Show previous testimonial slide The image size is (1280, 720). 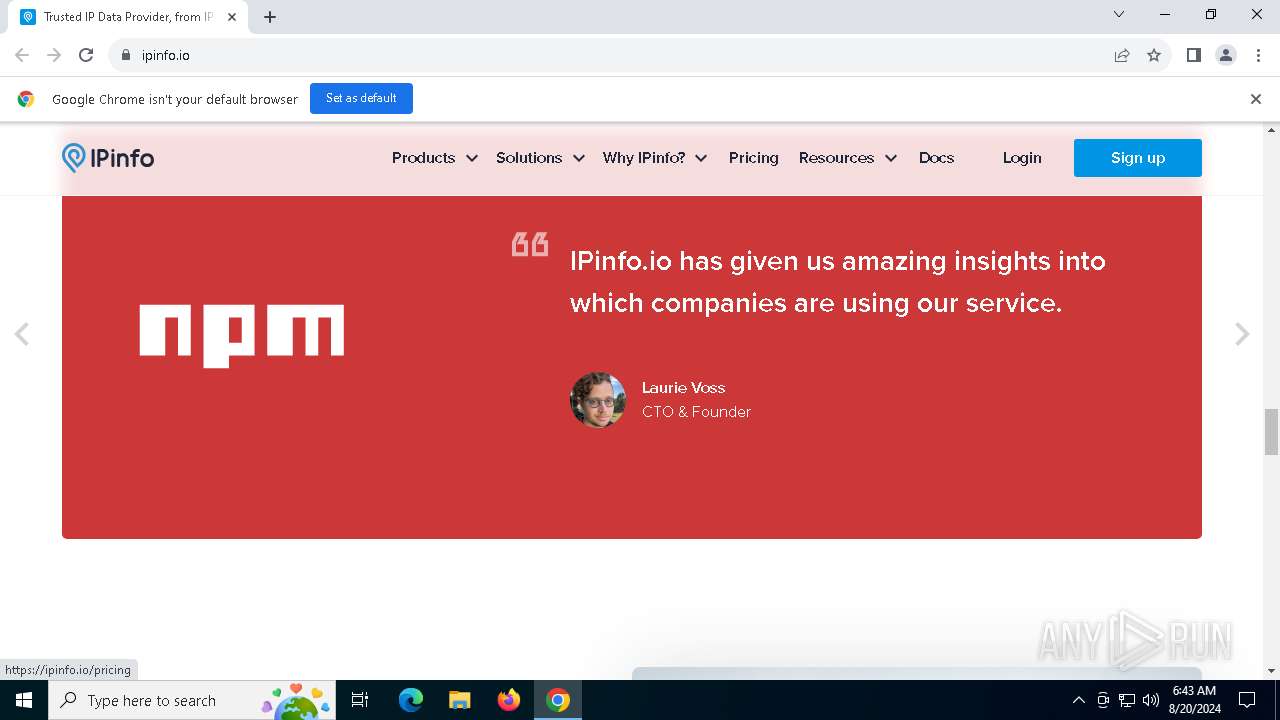[21, 334]
